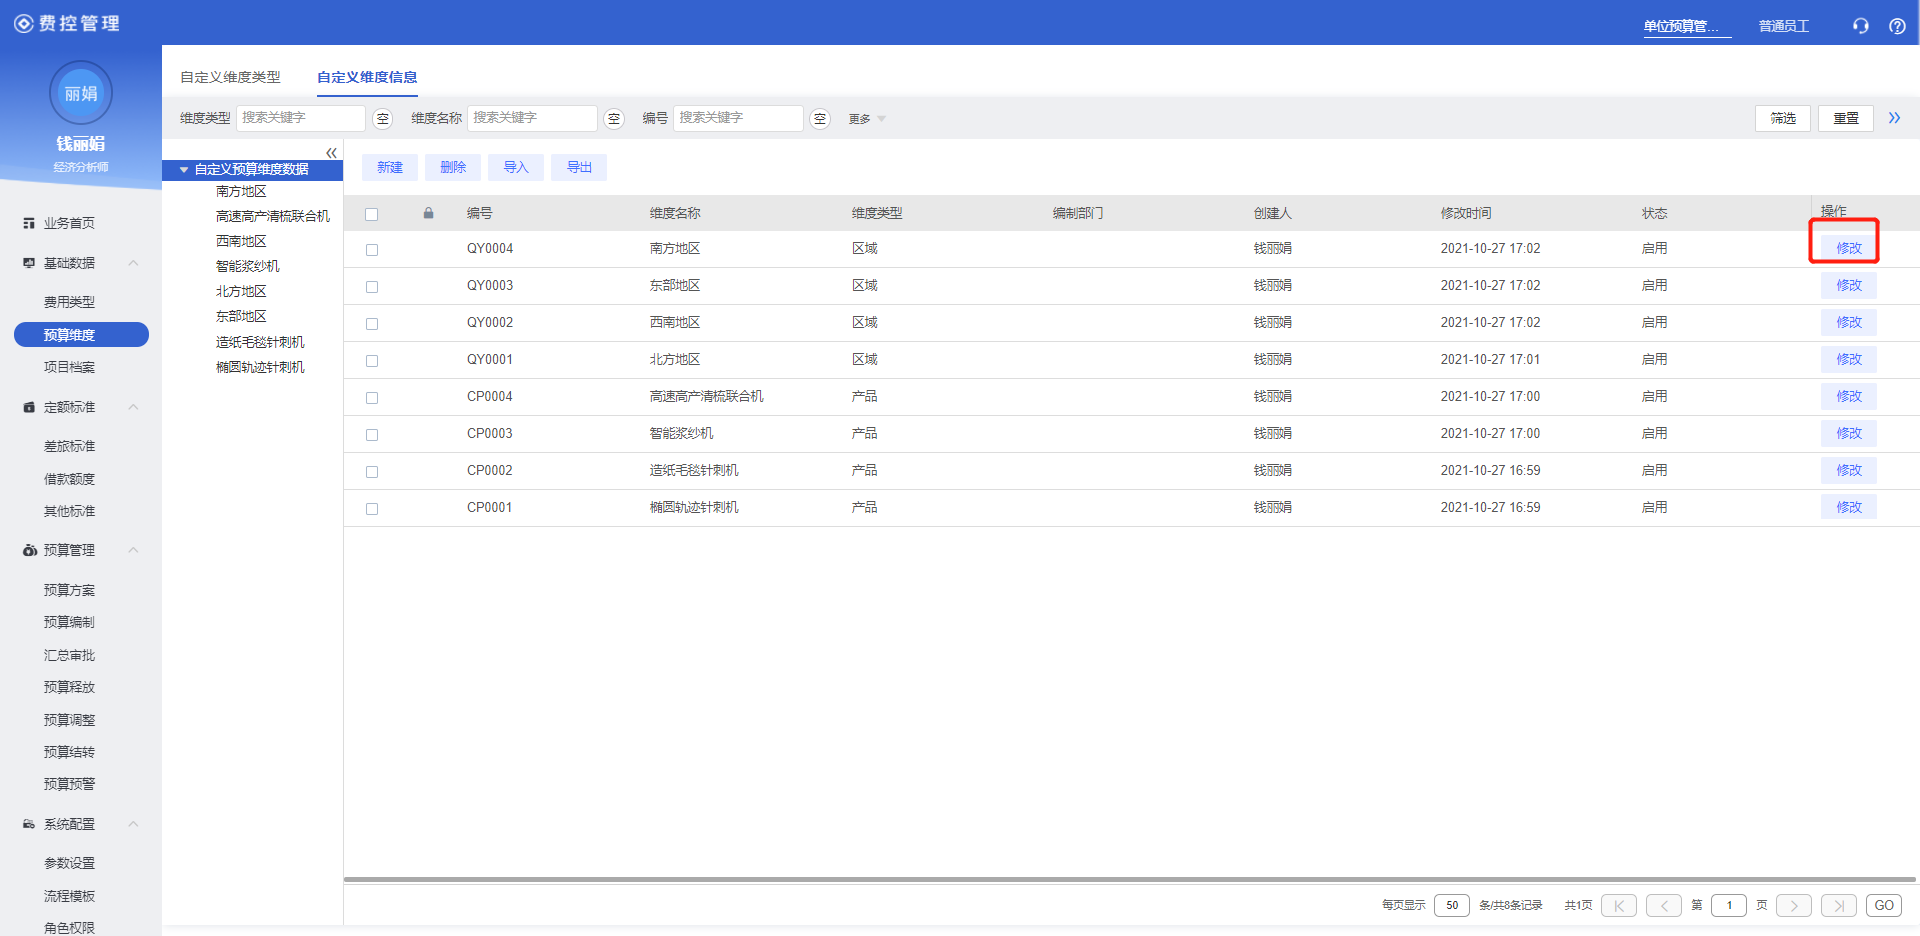Collapse the 定额标准 menu chevron

coord(133,407)
